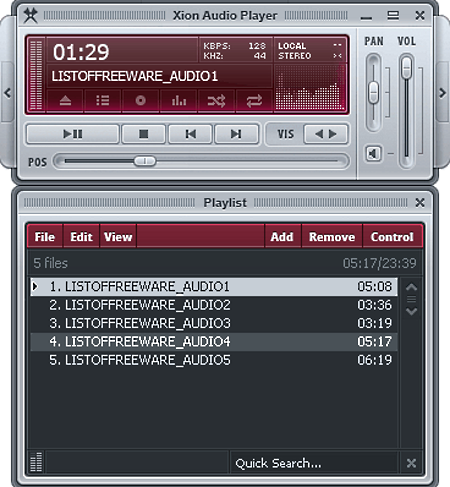Select track 3. LISTOFFREEWARE_AUDIO3
The height and width of the screenshot is (487, 450).
click(214, 323)
